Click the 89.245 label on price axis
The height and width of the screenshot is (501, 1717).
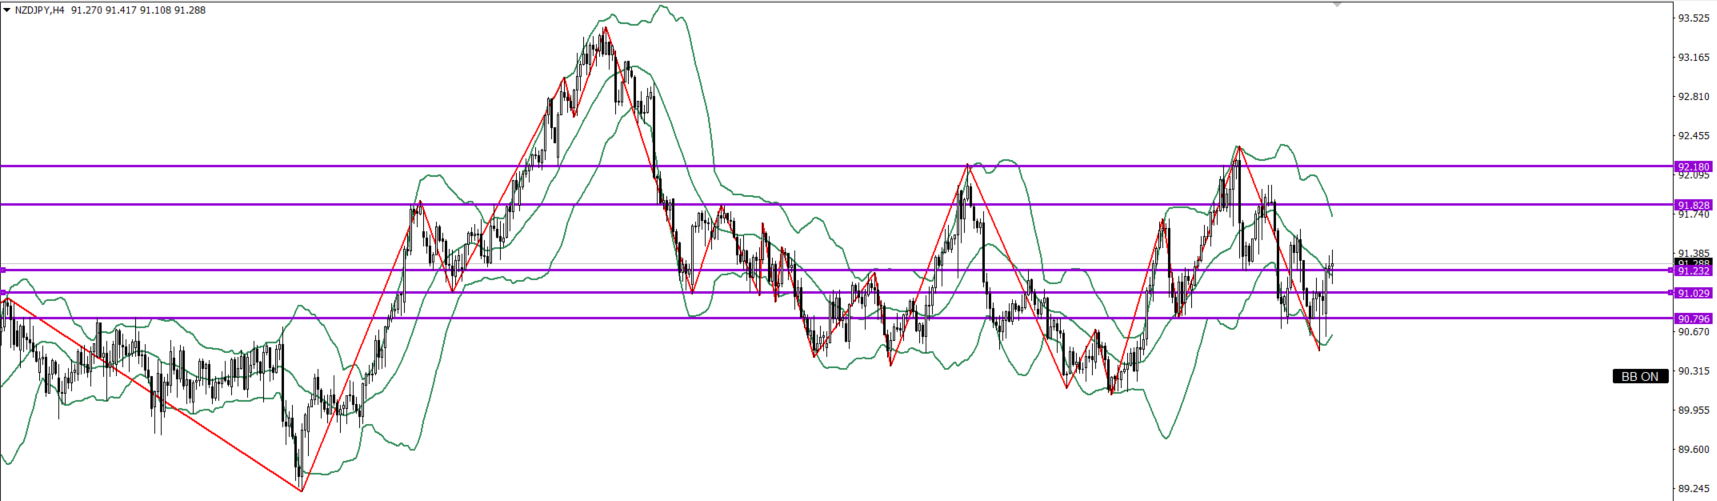tap(1693, 489)
